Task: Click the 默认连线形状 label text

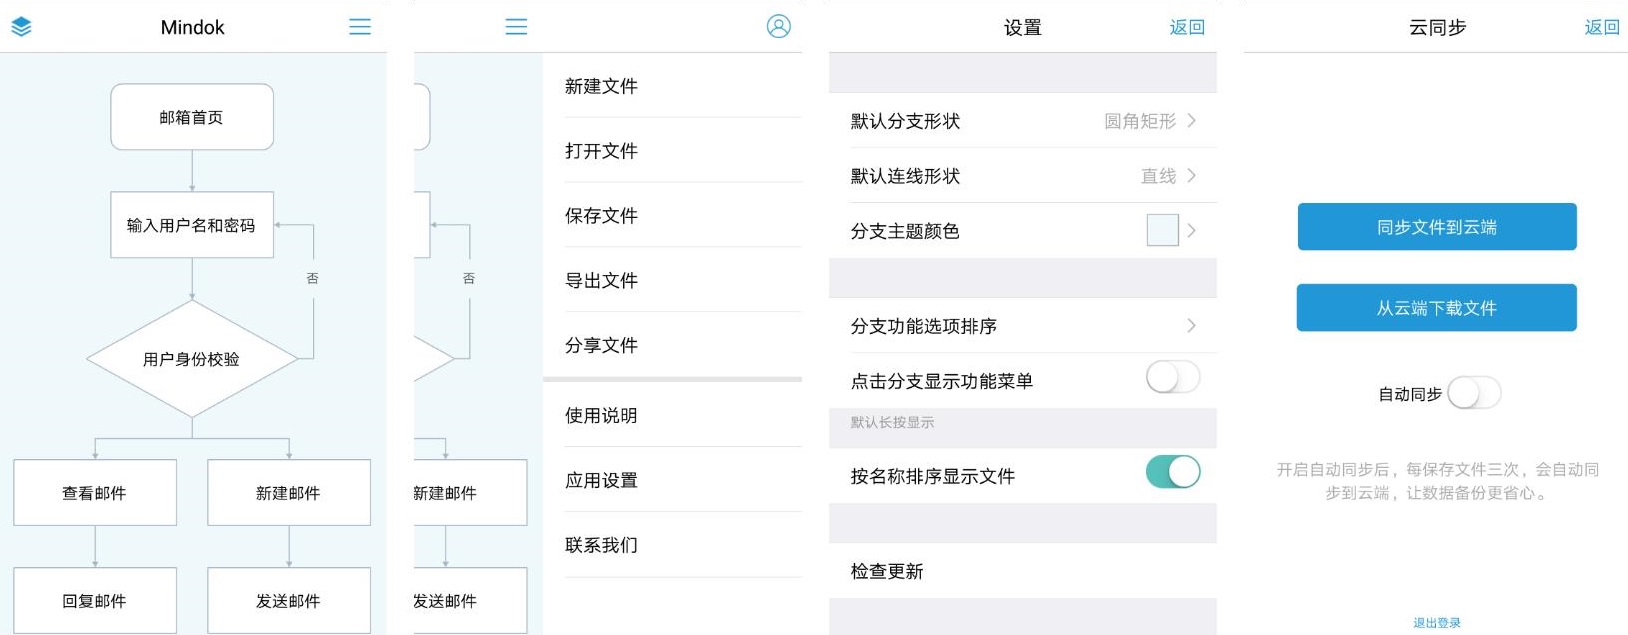Action: [x=905, y=176]
